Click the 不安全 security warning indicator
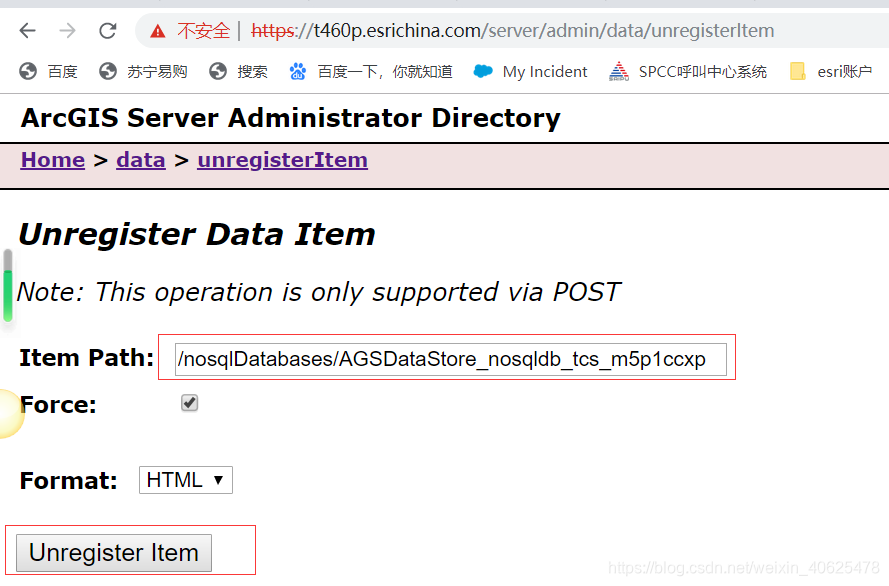 [204, 30]
